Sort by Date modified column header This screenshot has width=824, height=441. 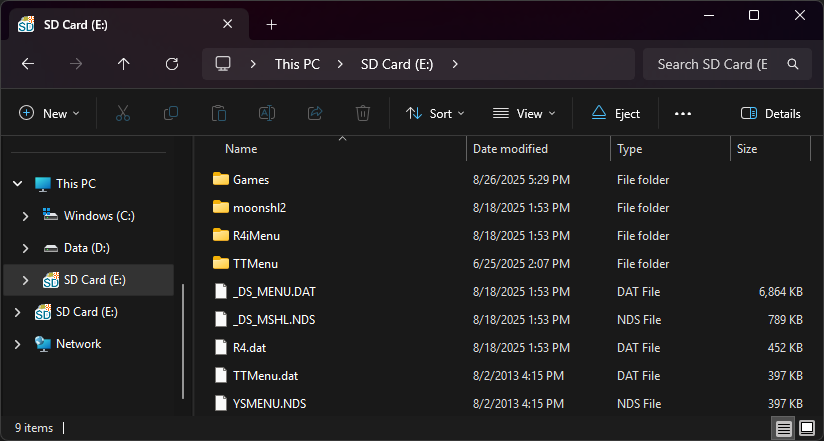point(510,149)
